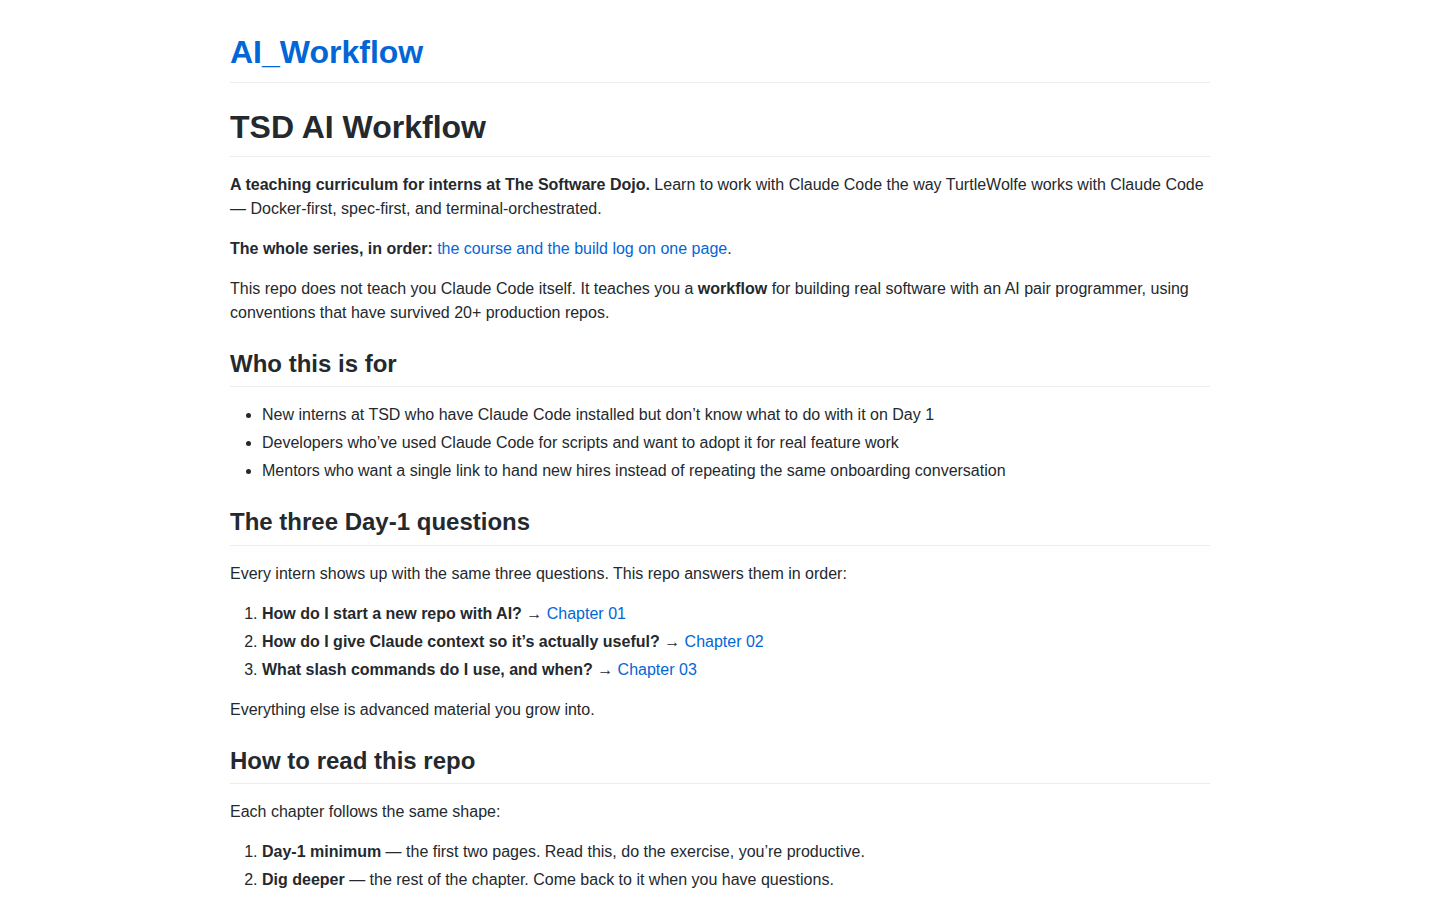The height and width of the screenshot is (900, 1440).
Task: Click the bullet about New interns at TSD
Action: click(x=598, y=414)
